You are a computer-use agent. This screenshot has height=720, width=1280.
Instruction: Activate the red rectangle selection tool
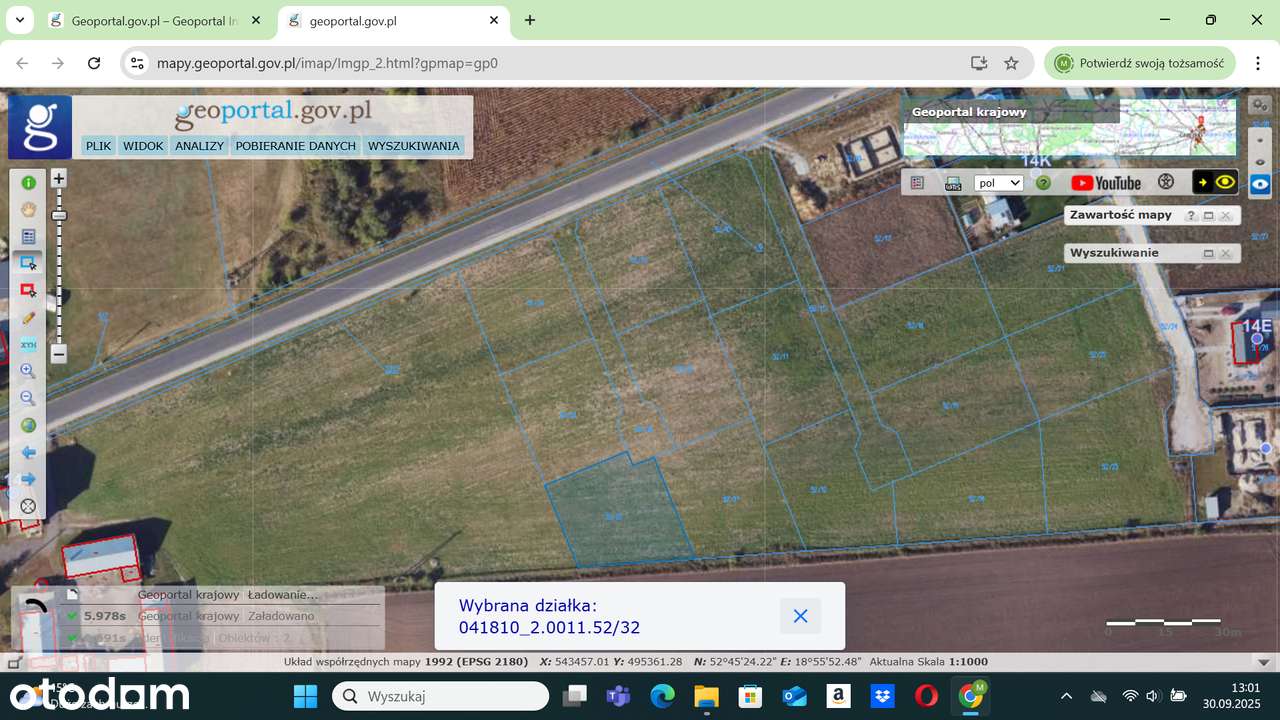(28, 290)
